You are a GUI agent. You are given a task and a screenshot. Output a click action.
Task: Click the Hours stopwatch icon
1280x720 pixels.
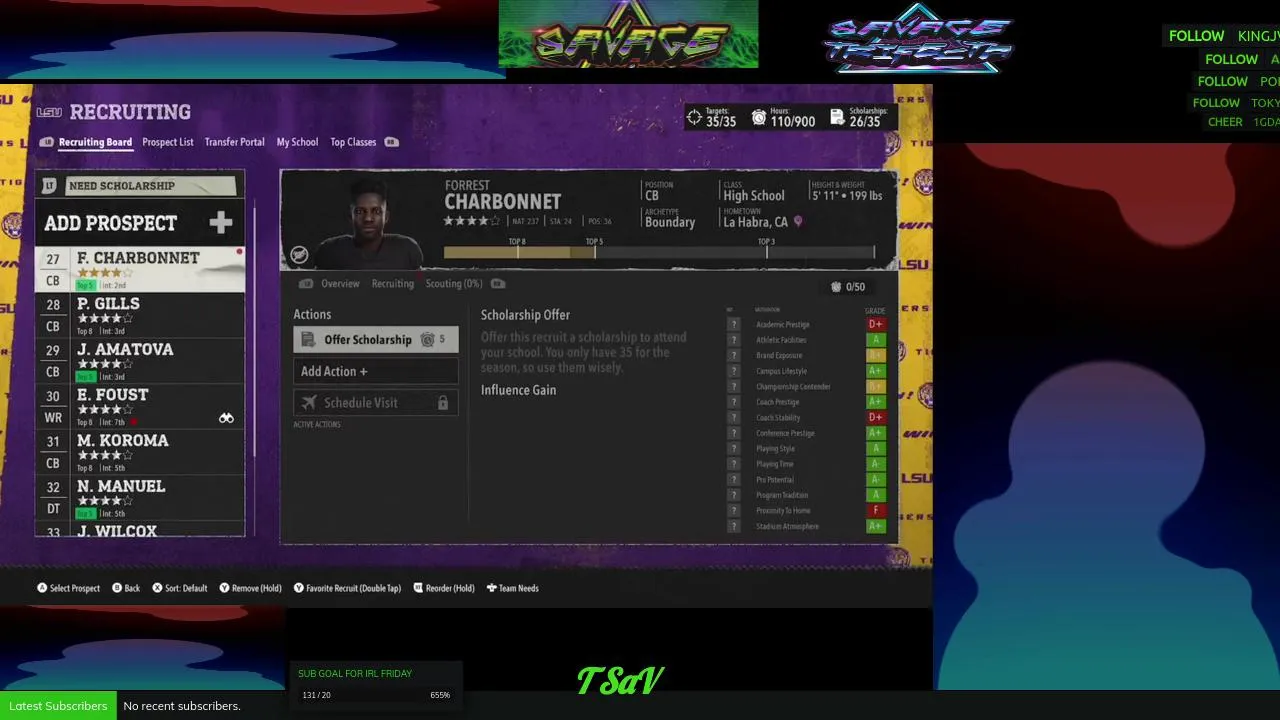[759, 118]
